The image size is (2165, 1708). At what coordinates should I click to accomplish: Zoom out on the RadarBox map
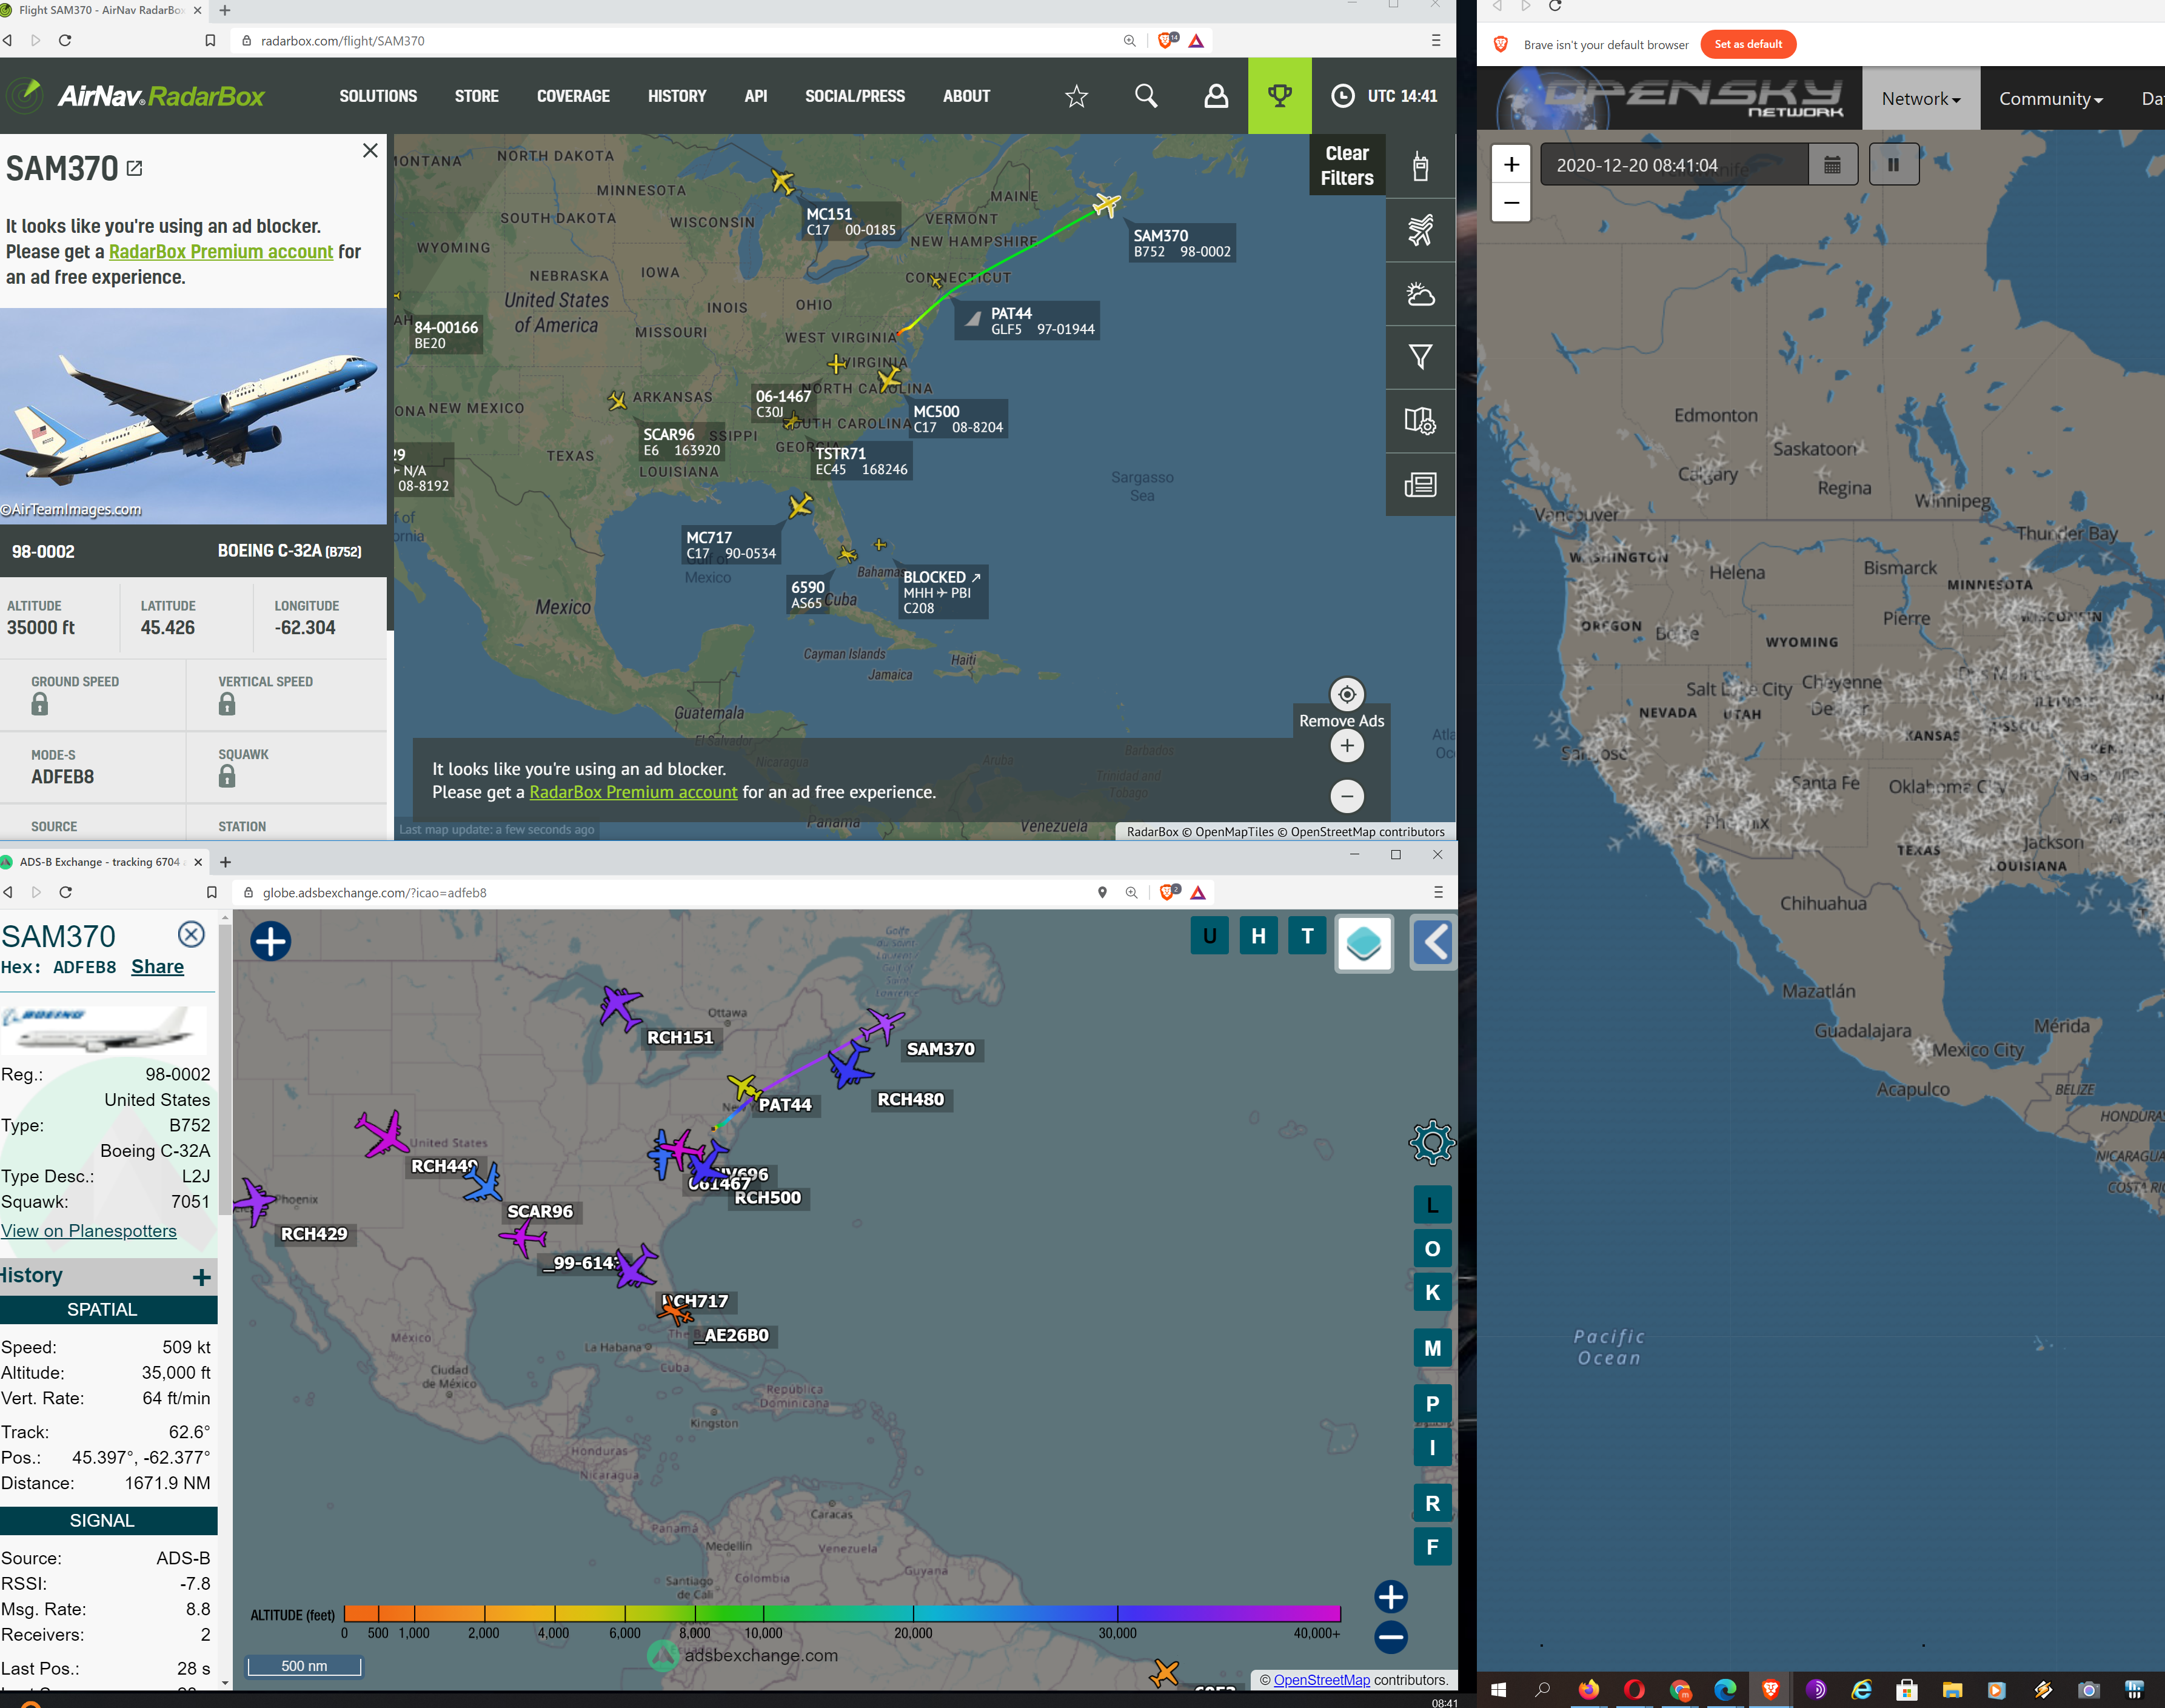click(x=1347, y=796)
